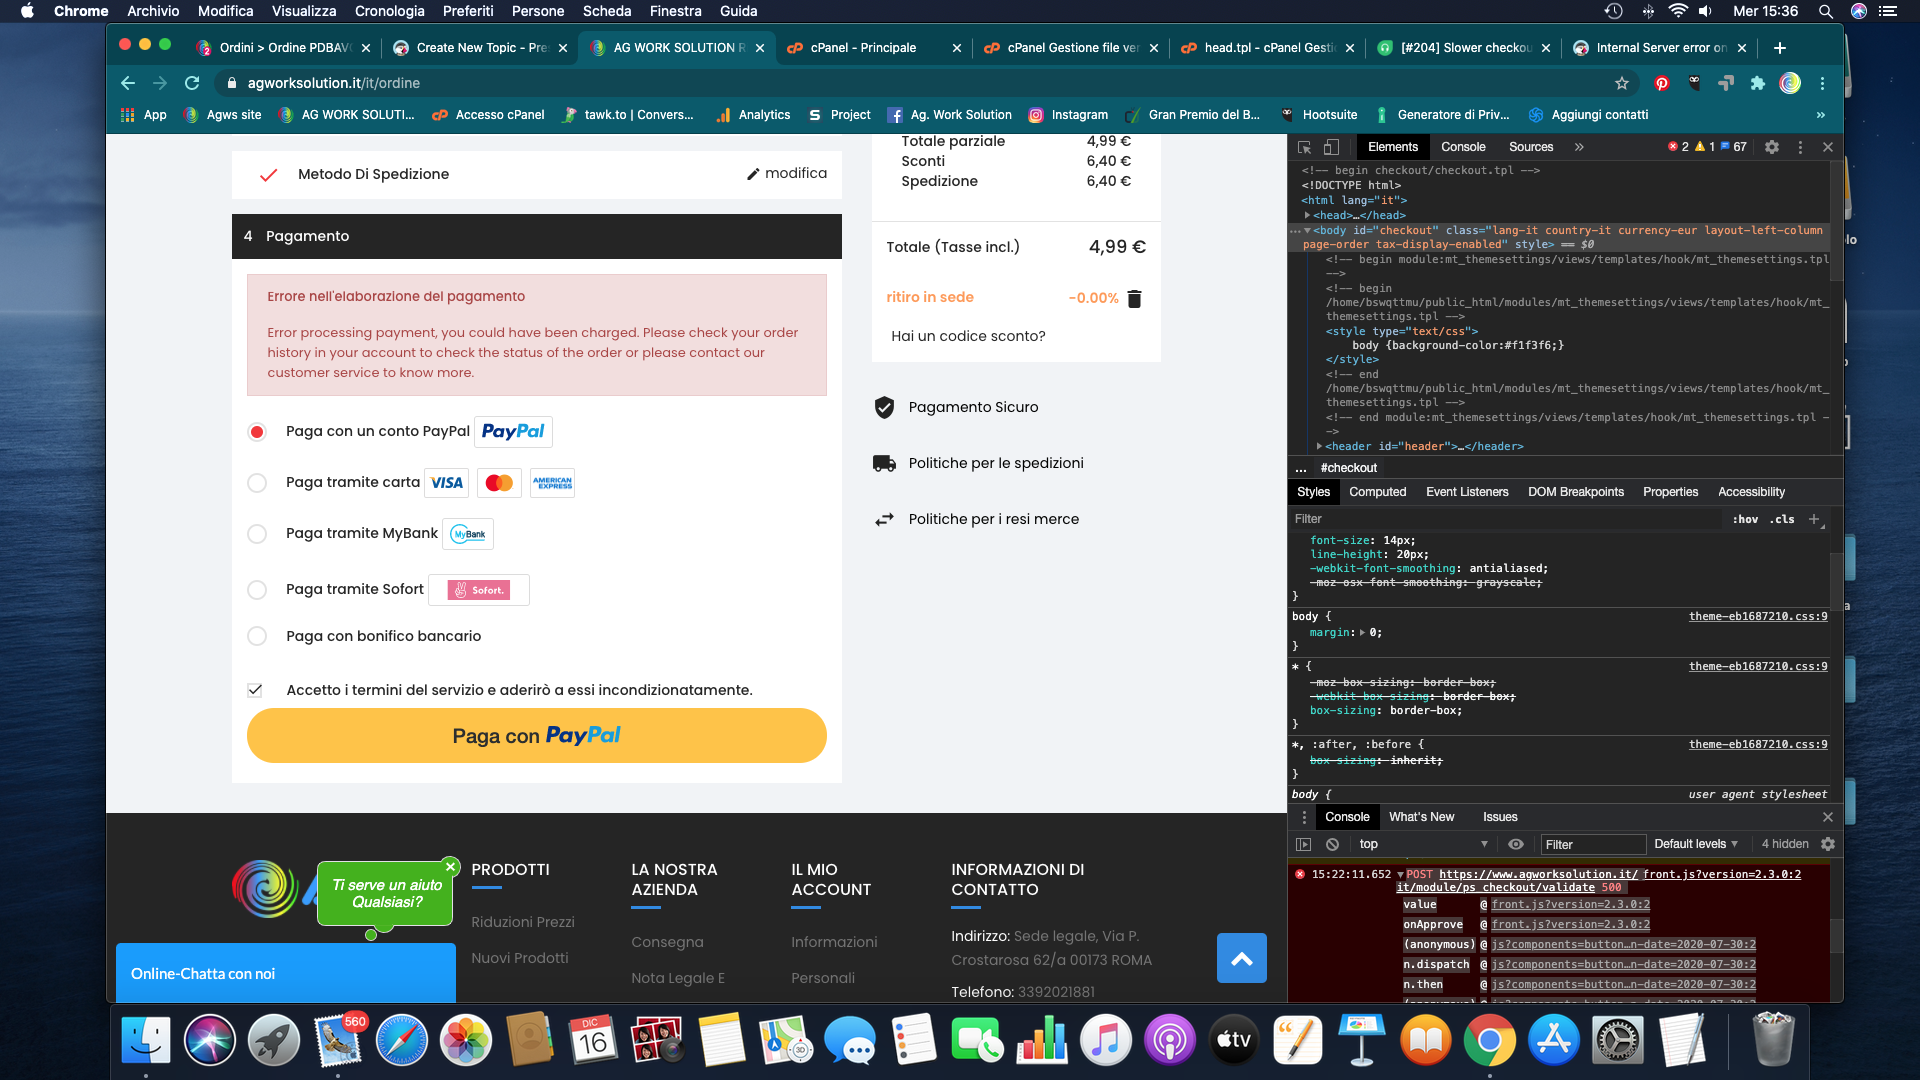Select Paga tramite carta radio button

point(257,483)
